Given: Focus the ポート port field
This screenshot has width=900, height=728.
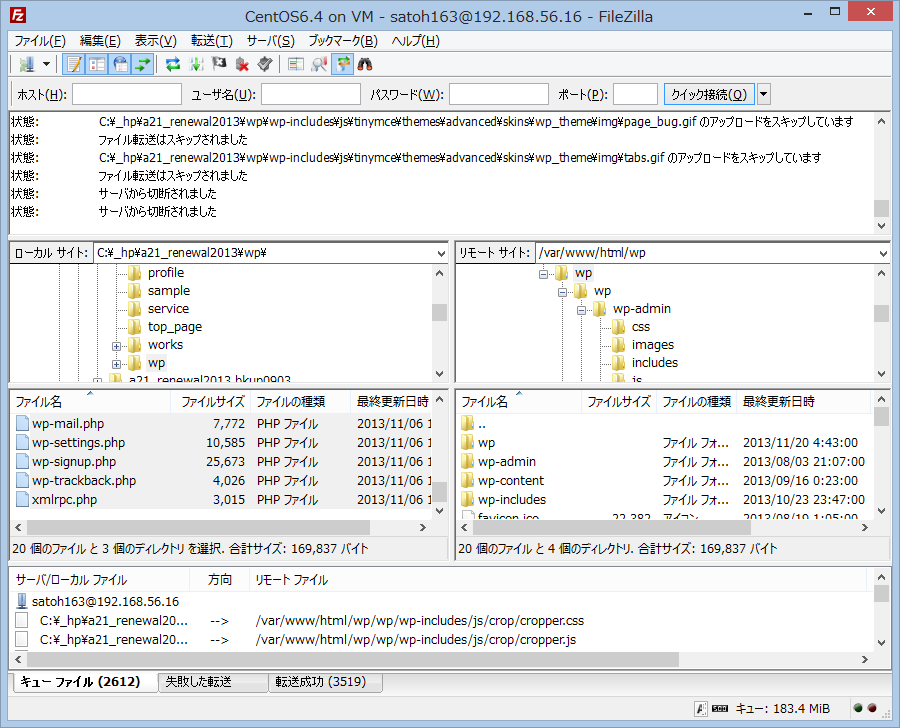Looking at the screenshot, I should [x=635, y=95].
